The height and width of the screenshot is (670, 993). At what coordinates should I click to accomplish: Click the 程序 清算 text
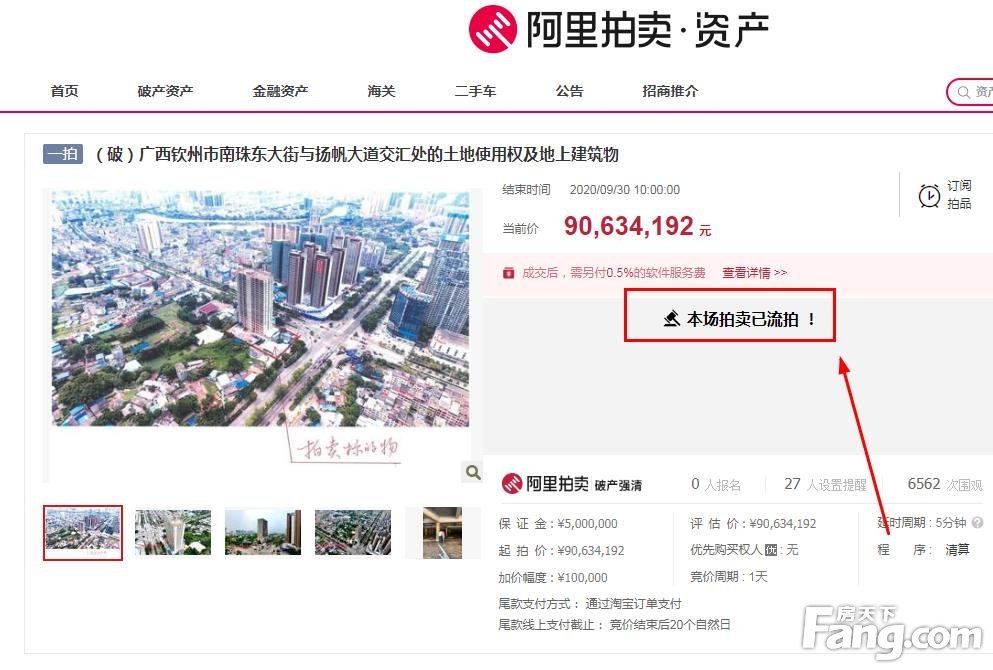pos(923,550)
